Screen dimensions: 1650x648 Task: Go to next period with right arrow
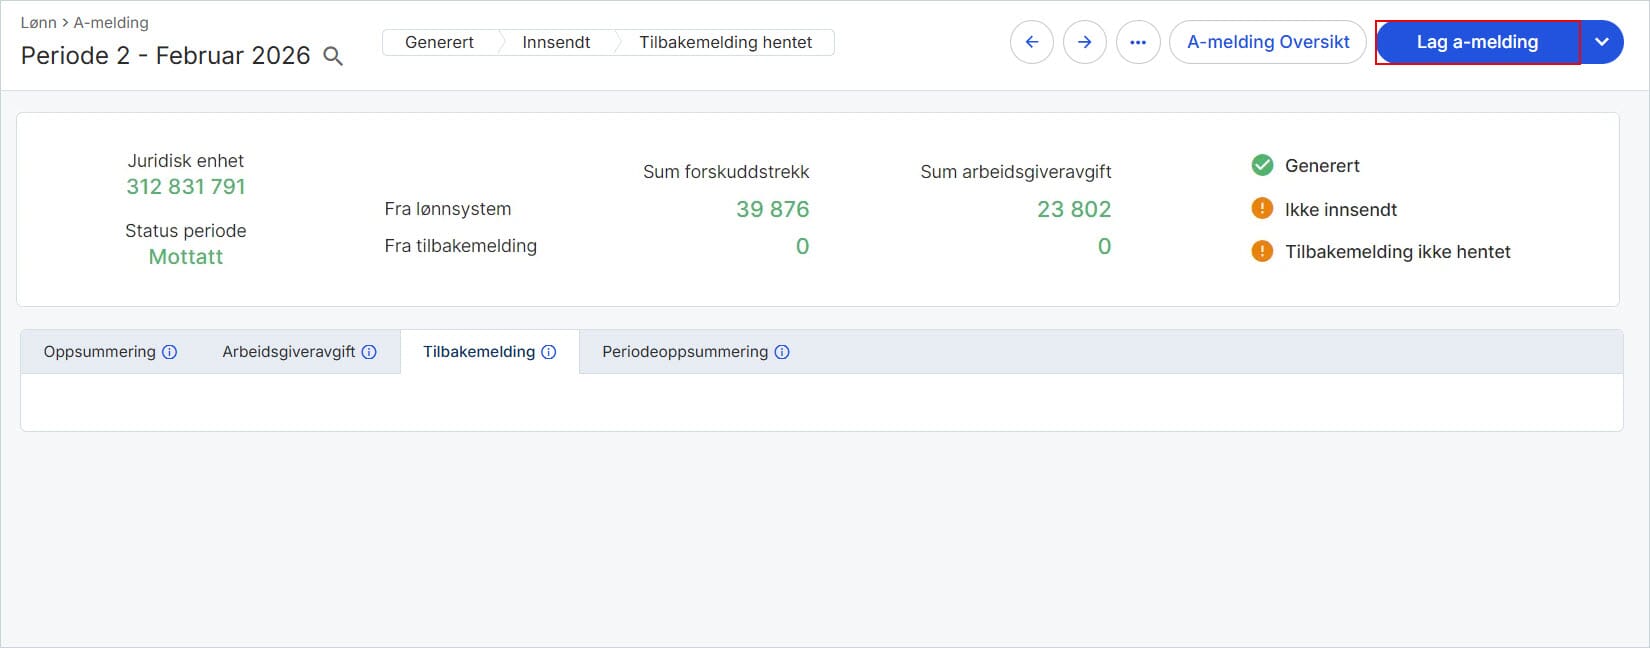1085,42
